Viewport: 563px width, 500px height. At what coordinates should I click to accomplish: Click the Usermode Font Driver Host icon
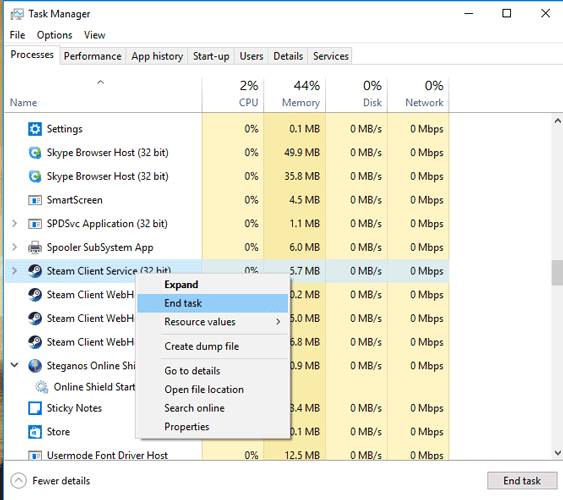(35, 455)
